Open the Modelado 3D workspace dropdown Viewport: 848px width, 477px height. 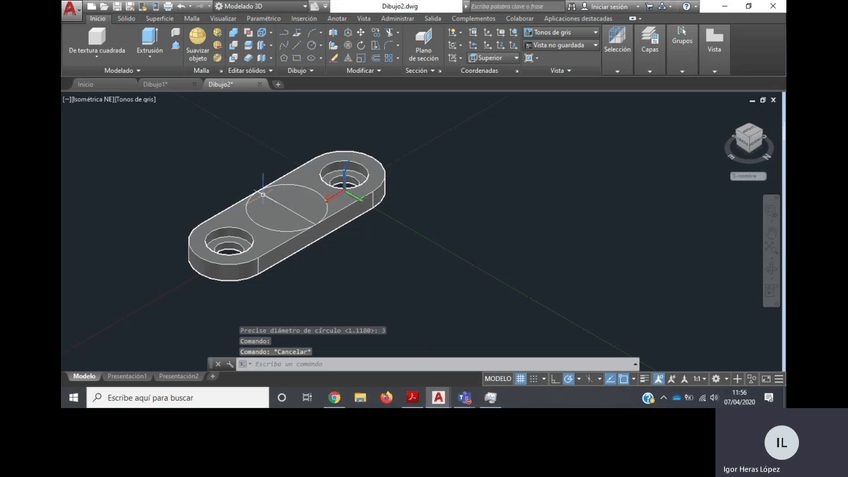pos(260,6)
